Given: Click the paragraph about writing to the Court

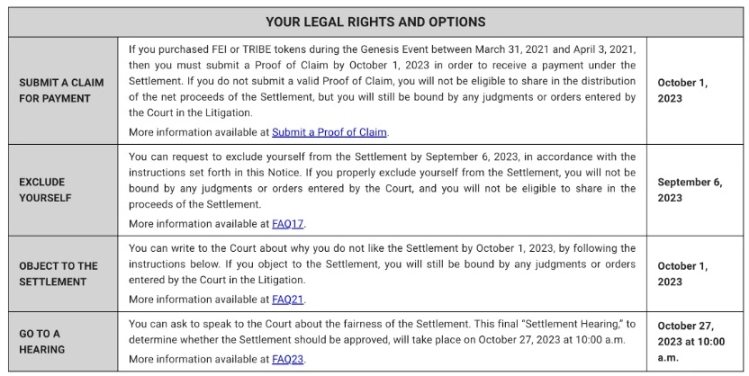Looking at the screenshot, I should (x=382, y=264).
